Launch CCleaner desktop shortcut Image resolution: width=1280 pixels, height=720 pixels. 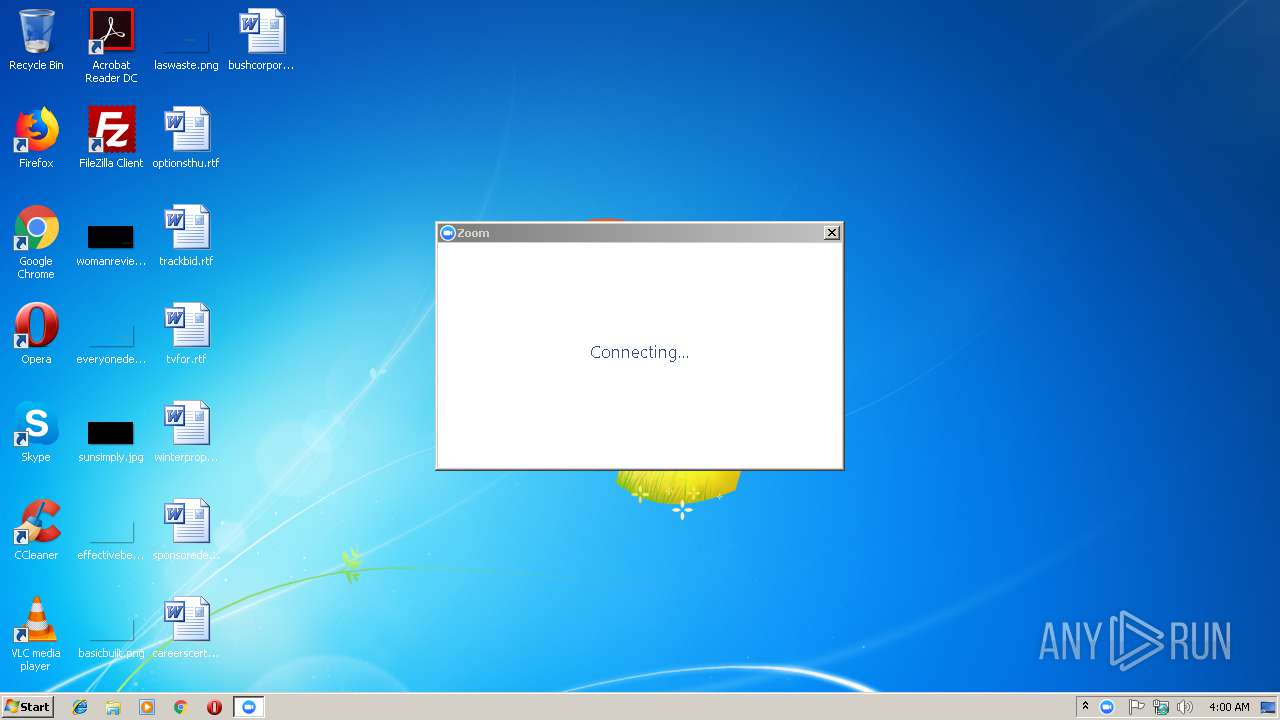point(36,530)
